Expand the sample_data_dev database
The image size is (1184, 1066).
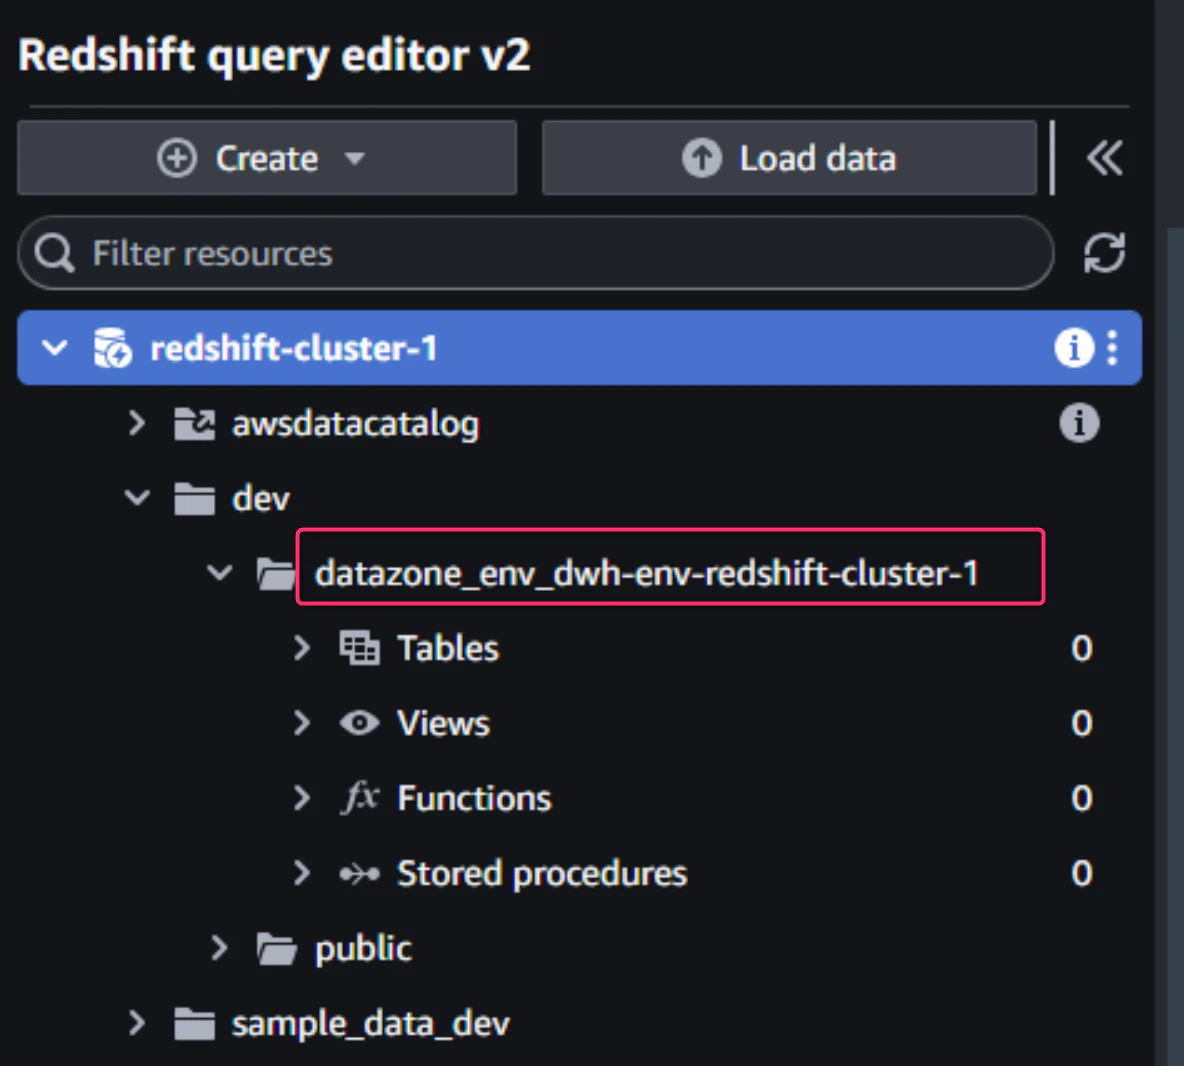(137, 1022)
